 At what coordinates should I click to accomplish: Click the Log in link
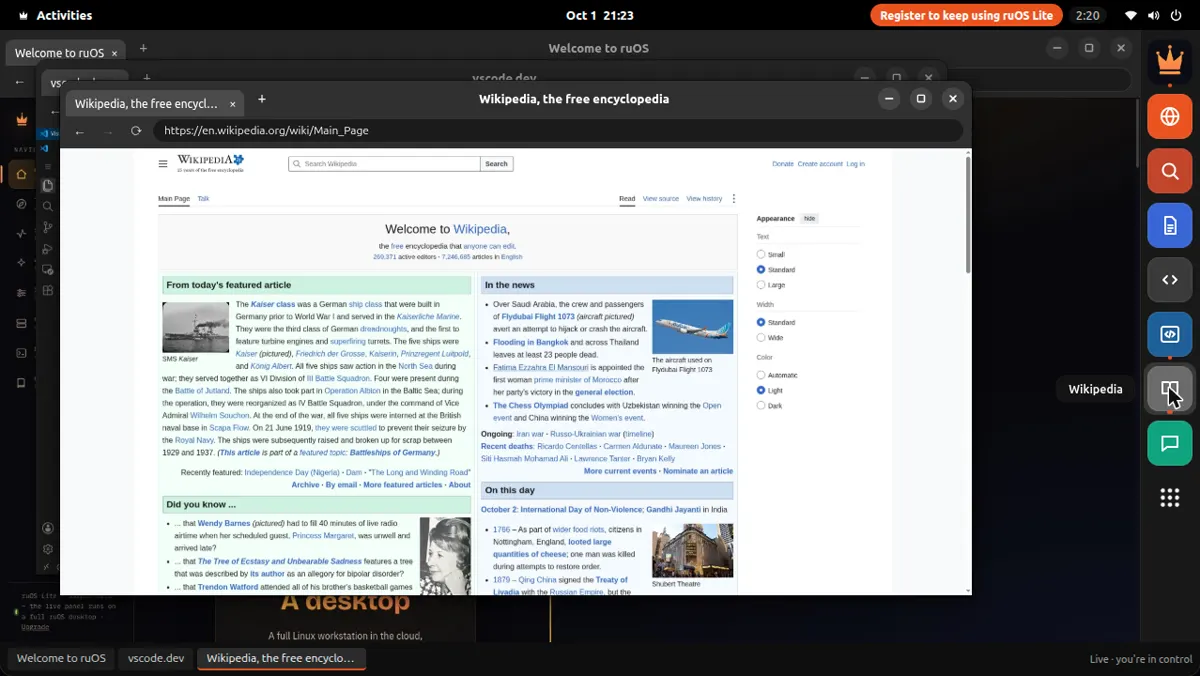856,164
